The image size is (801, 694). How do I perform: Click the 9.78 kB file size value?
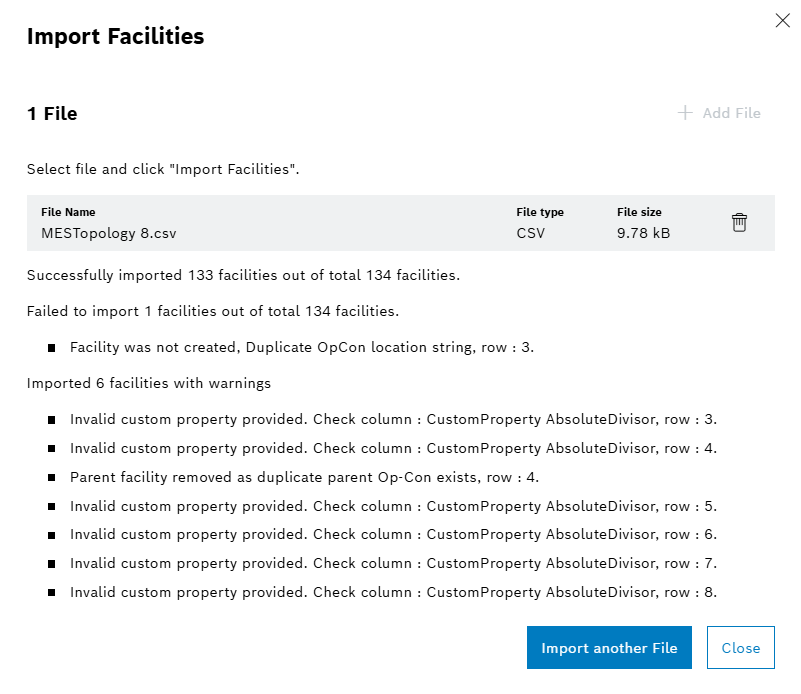click(x=639, y=232)
